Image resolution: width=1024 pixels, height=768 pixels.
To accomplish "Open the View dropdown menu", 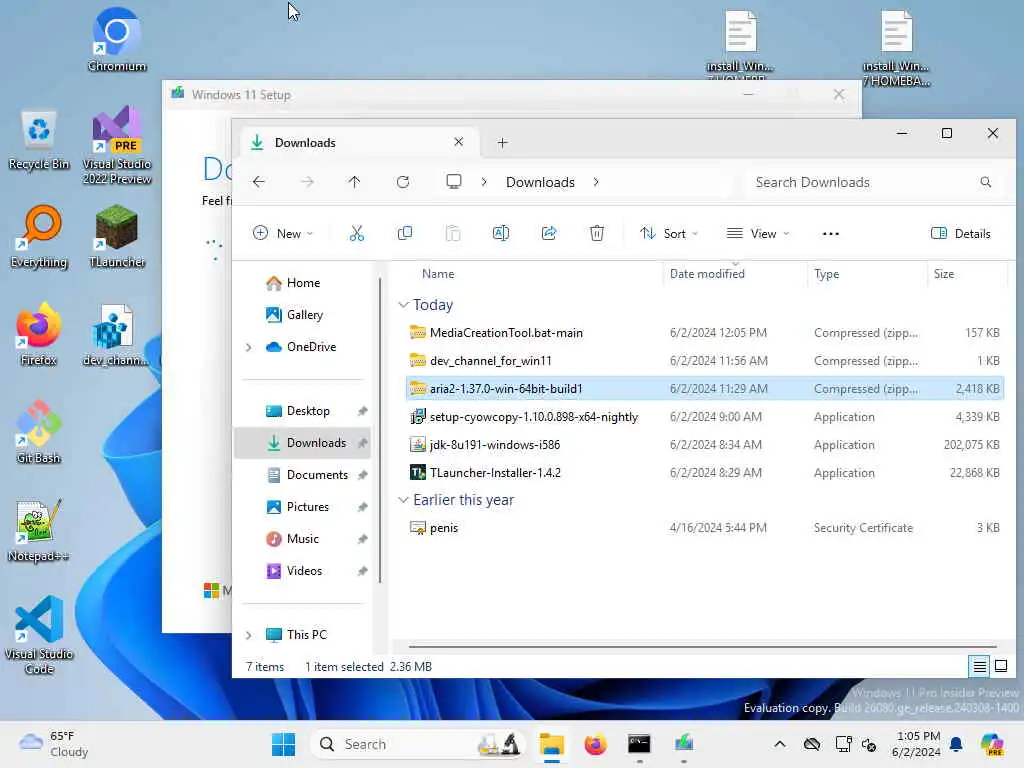I will [758, 233].
